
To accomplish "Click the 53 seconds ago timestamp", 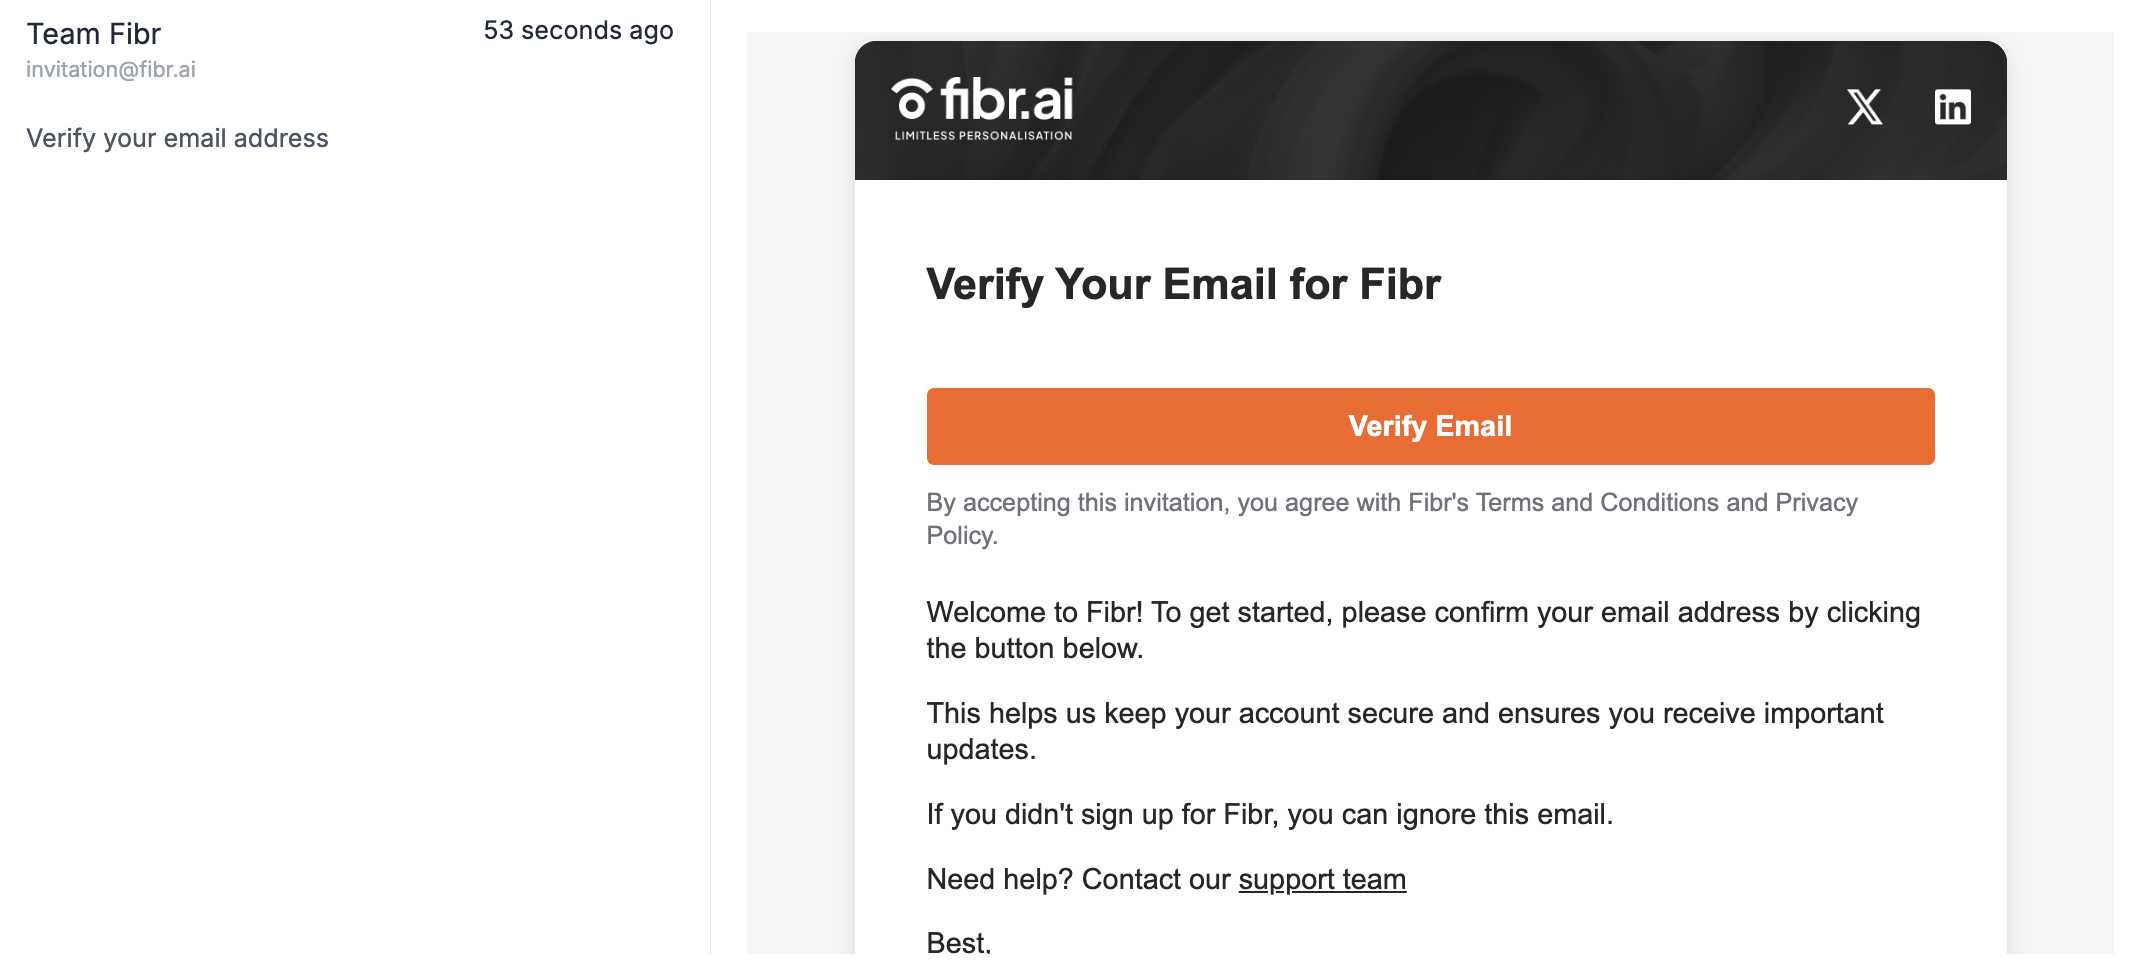I will (578, 31).
